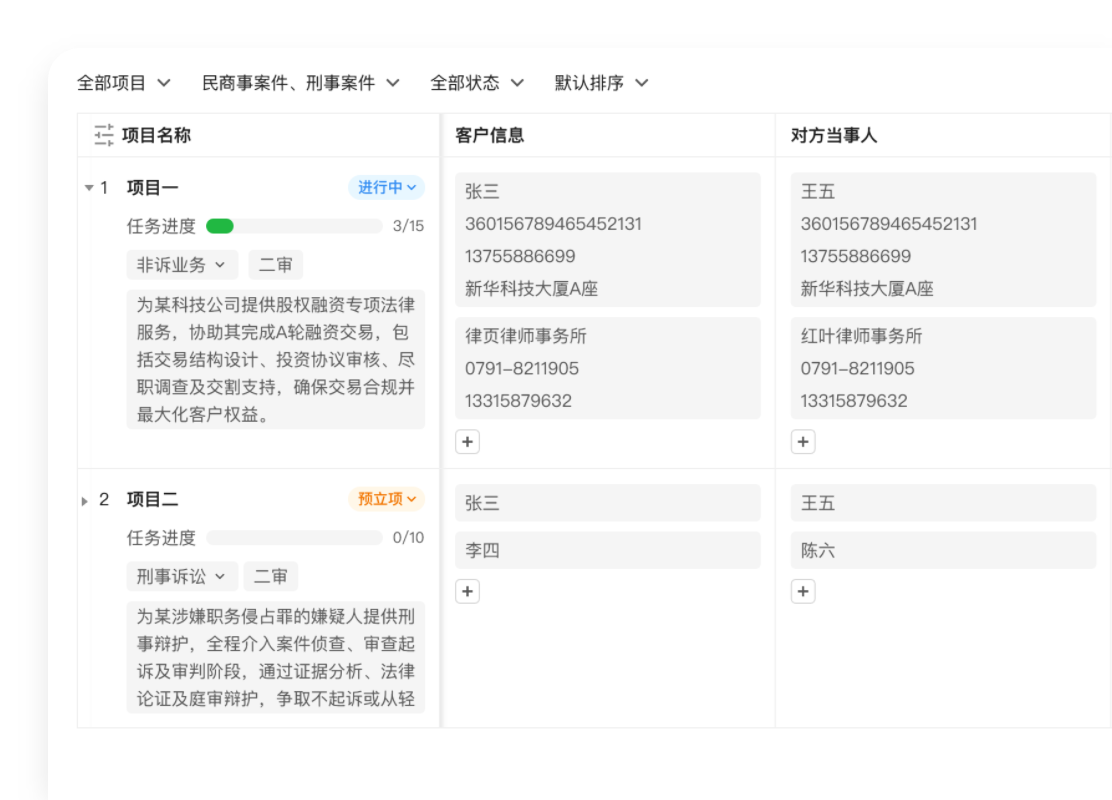Select the 项目名称 column header
The width and height of the screenshot is (1112, 800).
tap(156, 135)
